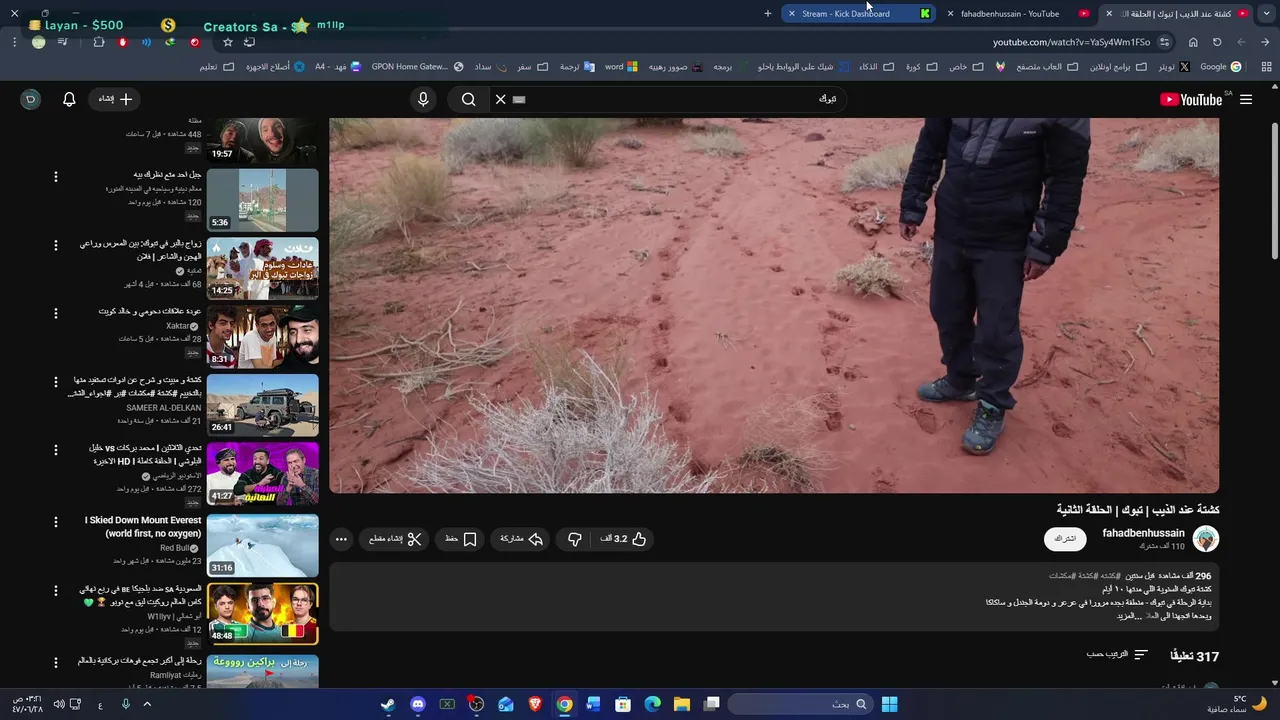The width and height of the screenshot is (1280, 720).
Task: Open options menu for 14:25 wedding video
Action: (x=56, y=245)
